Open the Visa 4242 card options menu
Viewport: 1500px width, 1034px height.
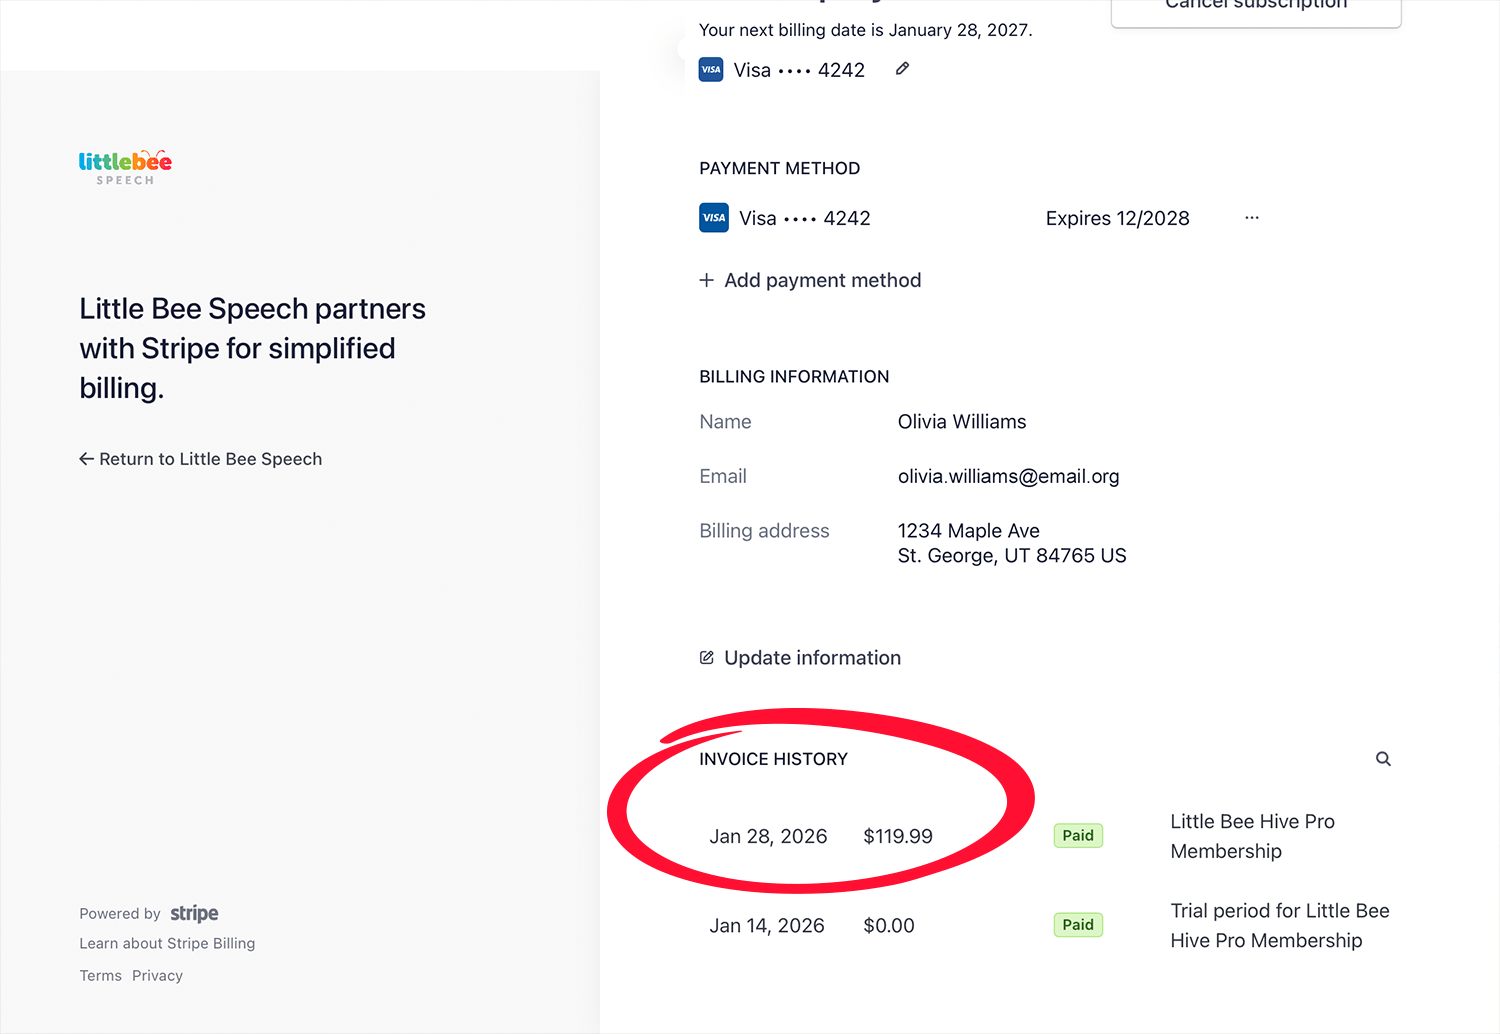point(1252,218)
